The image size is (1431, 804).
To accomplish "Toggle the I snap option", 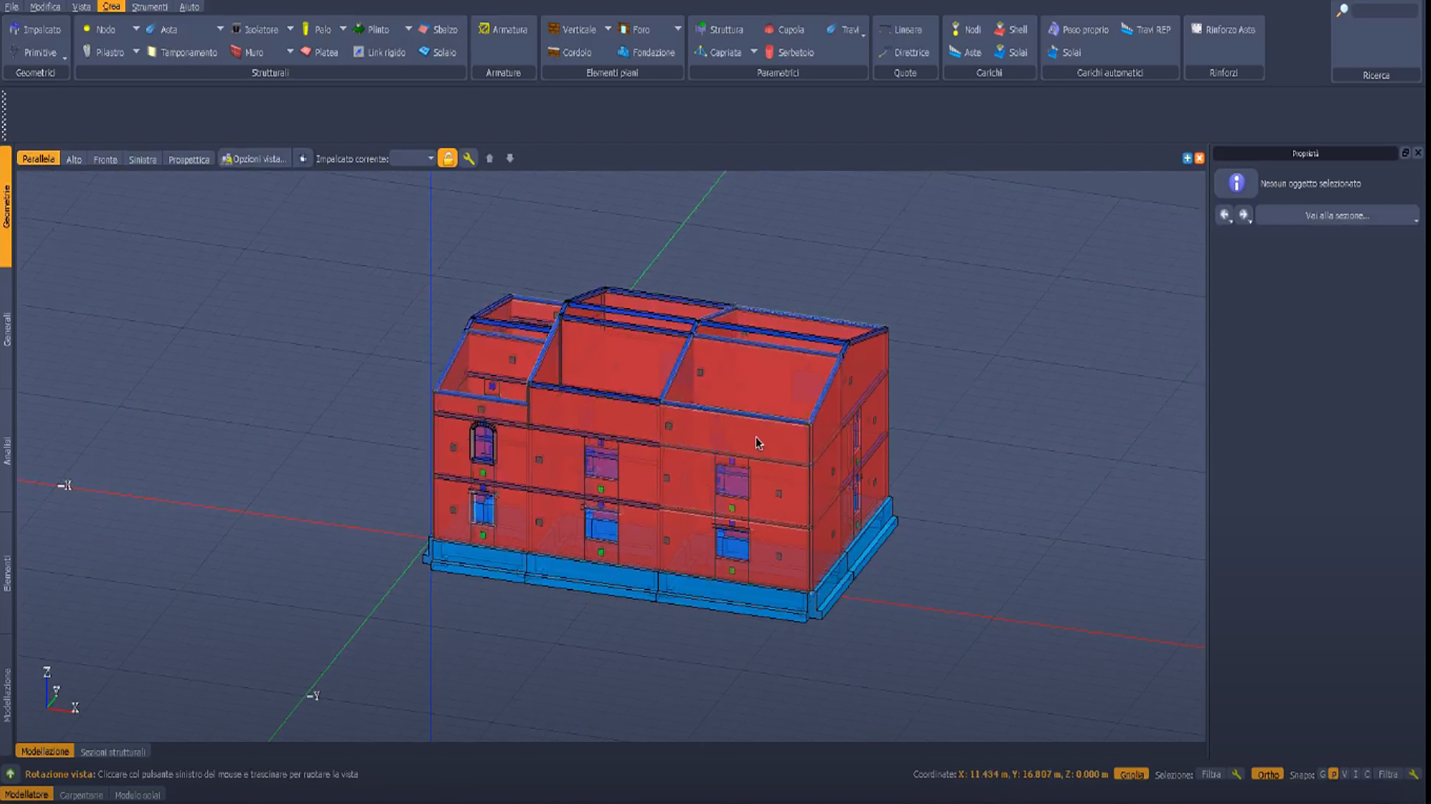I will [1355, 775].
